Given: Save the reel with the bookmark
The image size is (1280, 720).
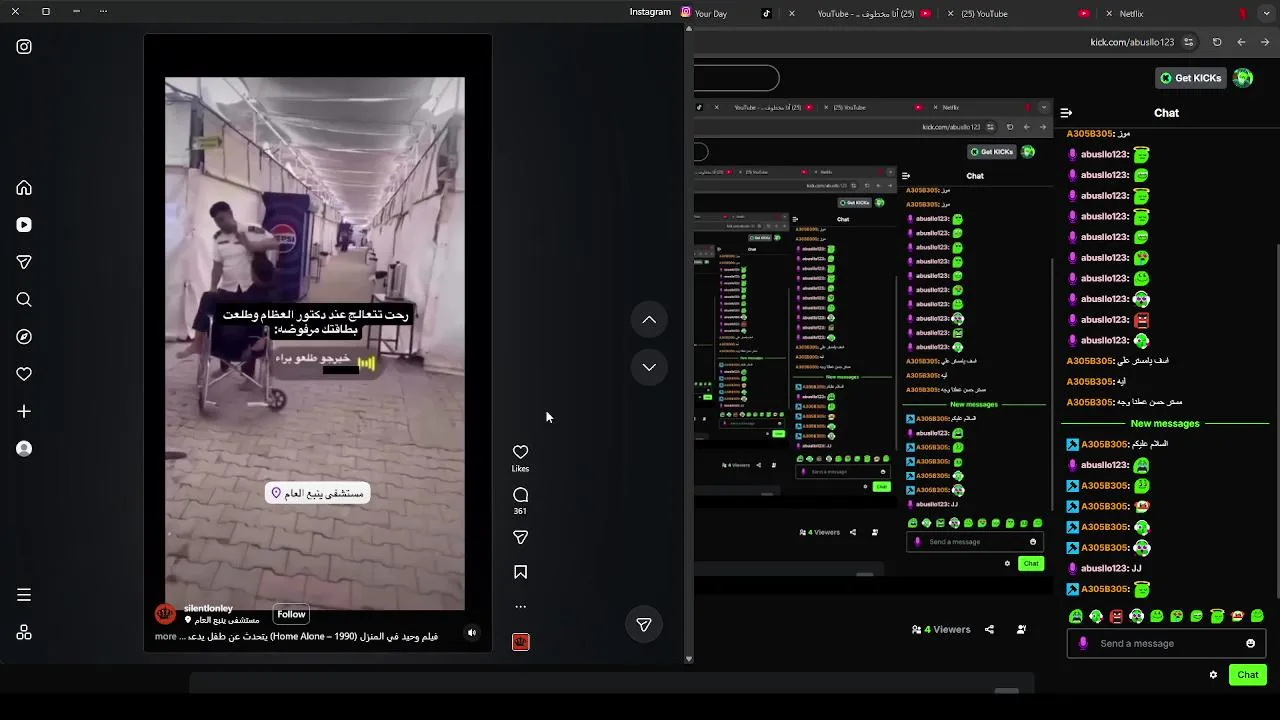Looking at the screenshot, I should (x=520, y=572).
